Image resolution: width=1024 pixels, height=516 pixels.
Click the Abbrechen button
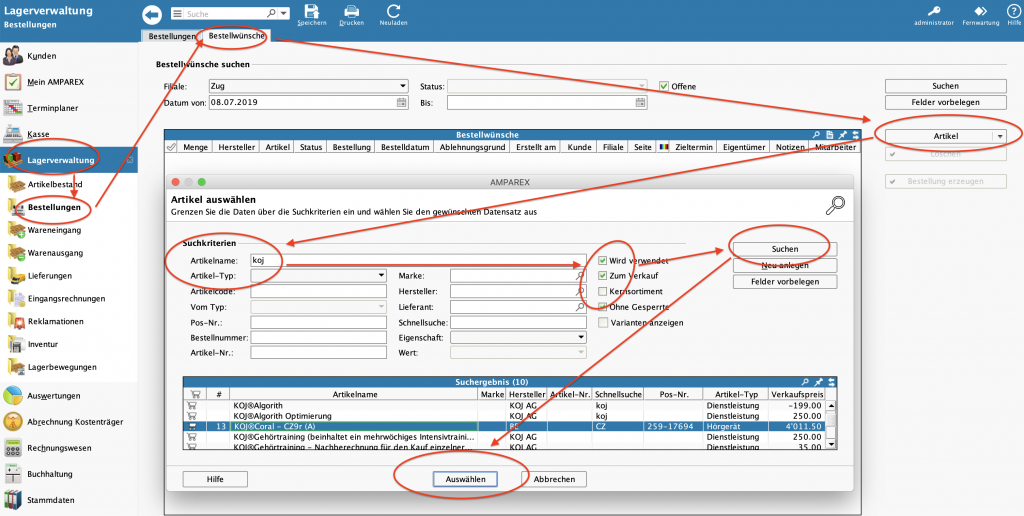point(553,479)
